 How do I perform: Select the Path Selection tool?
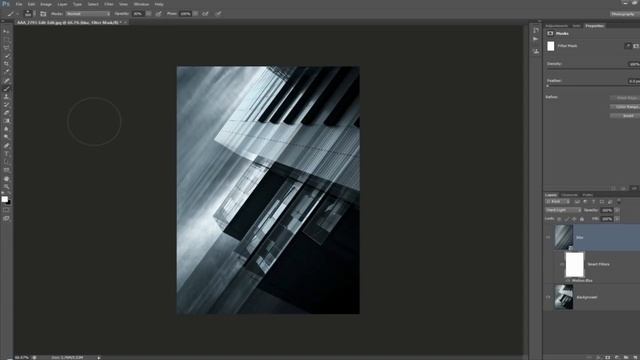6,162
